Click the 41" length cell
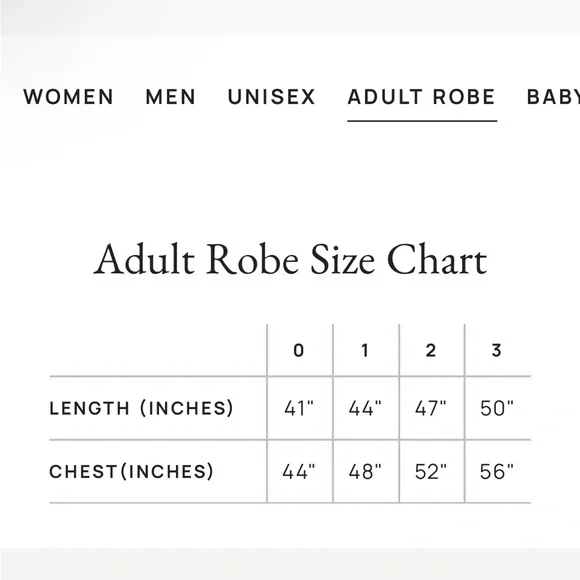The height and width of the screenshot is (580, 580). click(x=299, y=408)
